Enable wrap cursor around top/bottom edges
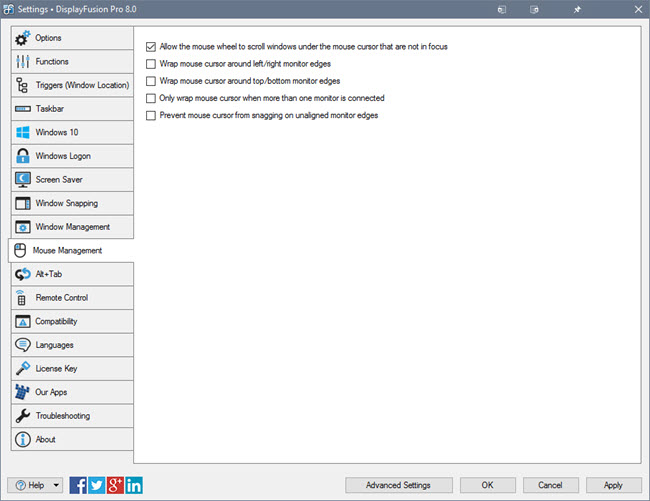Screen dimensions: 650x501 (x=151, y=81)
